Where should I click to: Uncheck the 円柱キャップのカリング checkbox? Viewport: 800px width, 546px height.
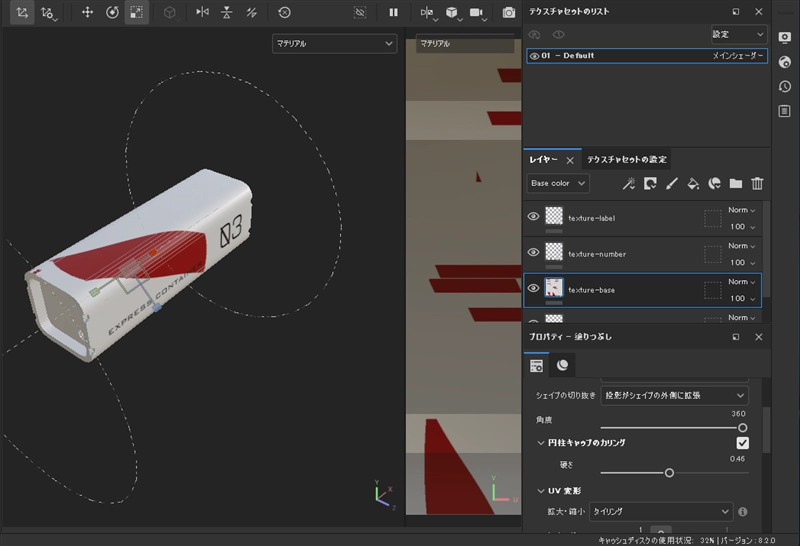tap(742, 443)
